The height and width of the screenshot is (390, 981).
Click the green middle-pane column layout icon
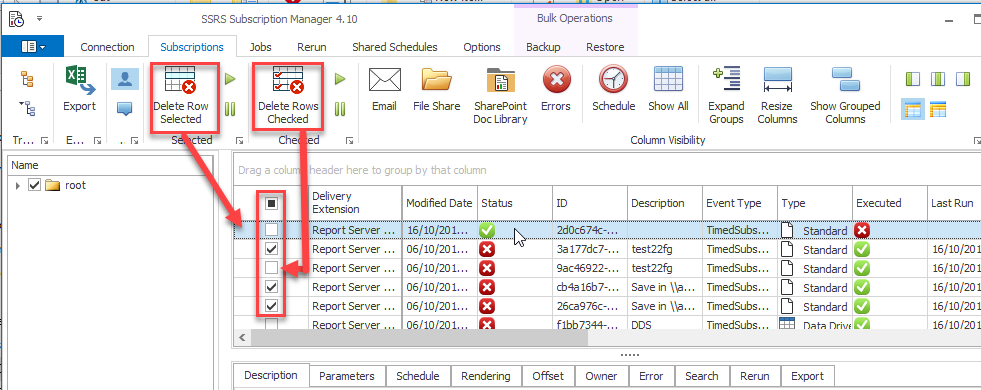pyautogui.click(x=938, y=79)
